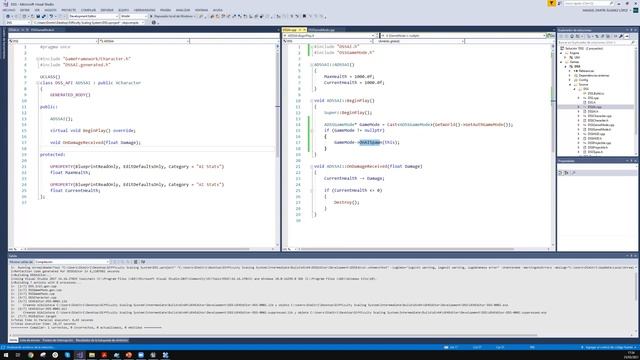Click the Undo toolbar icon

(51, 16)
